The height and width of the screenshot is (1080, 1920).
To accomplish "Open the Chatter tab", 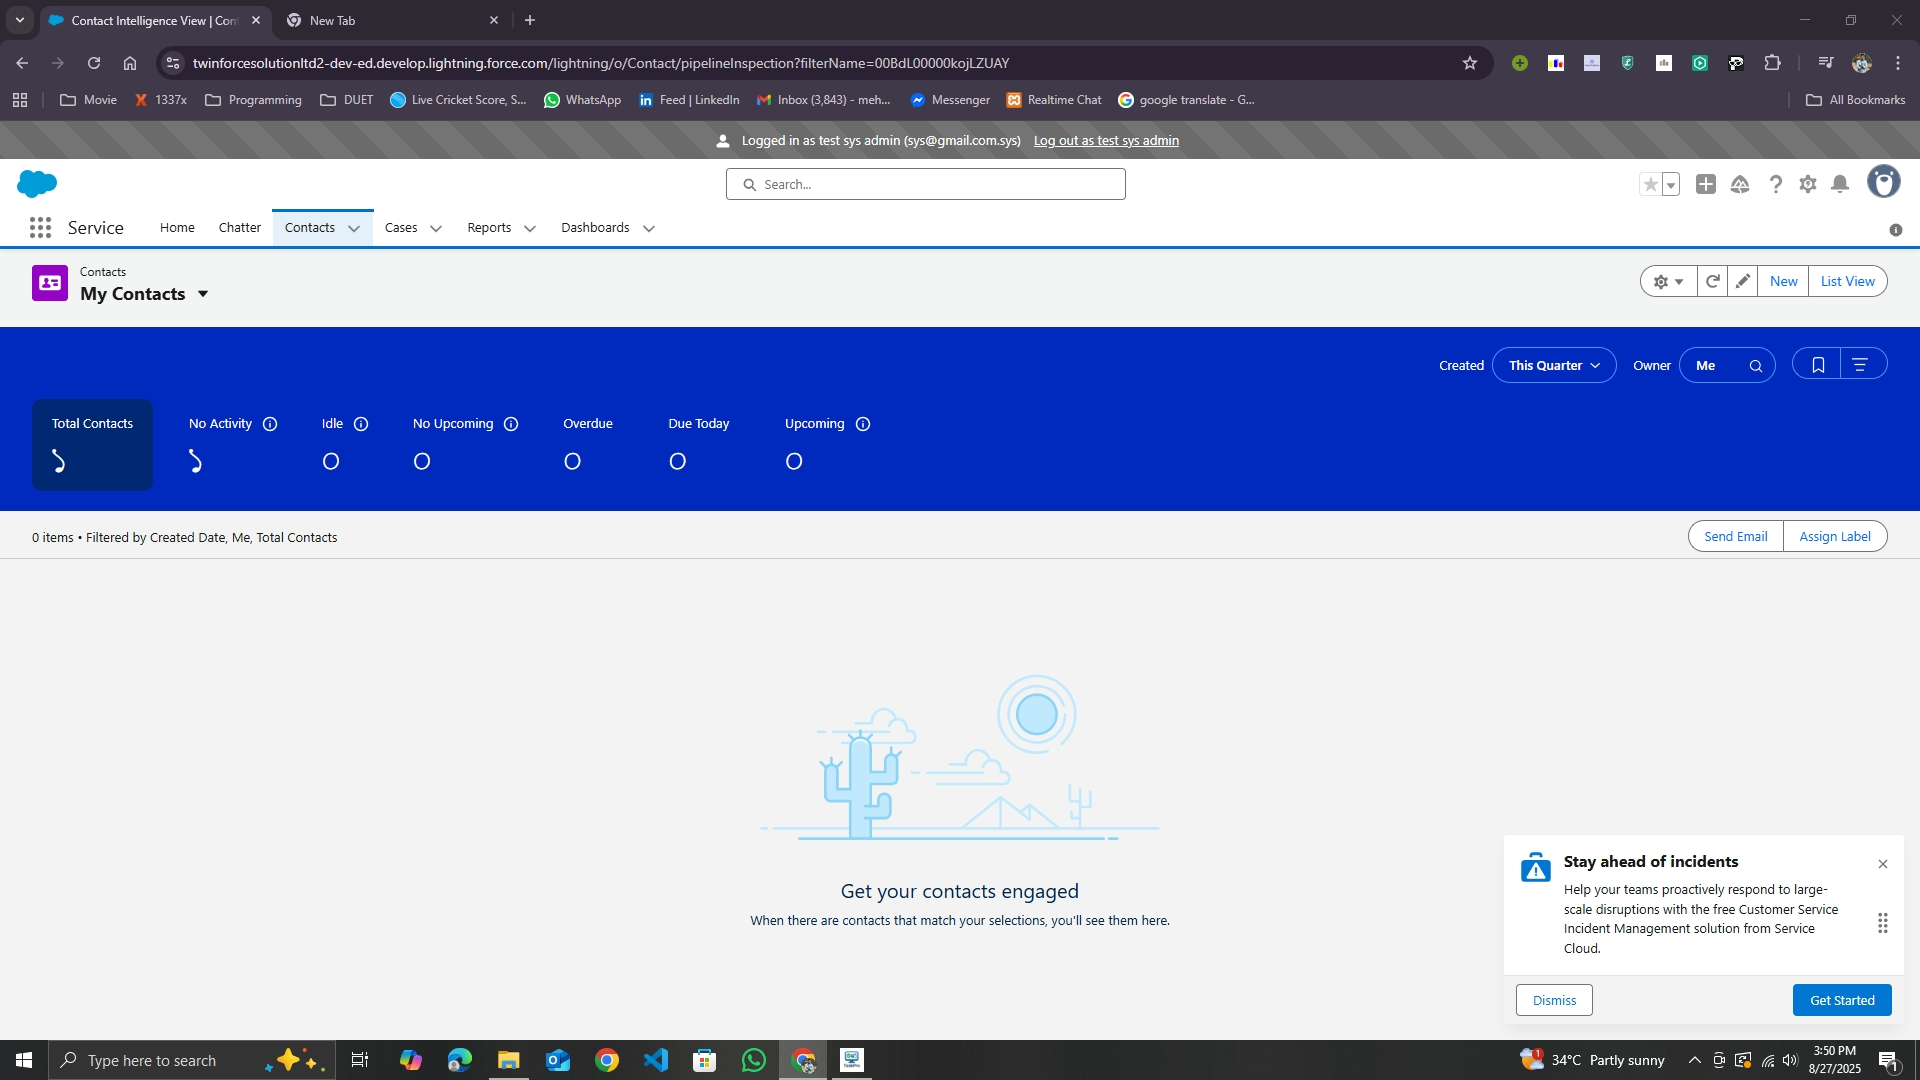I will coord(239,228).
